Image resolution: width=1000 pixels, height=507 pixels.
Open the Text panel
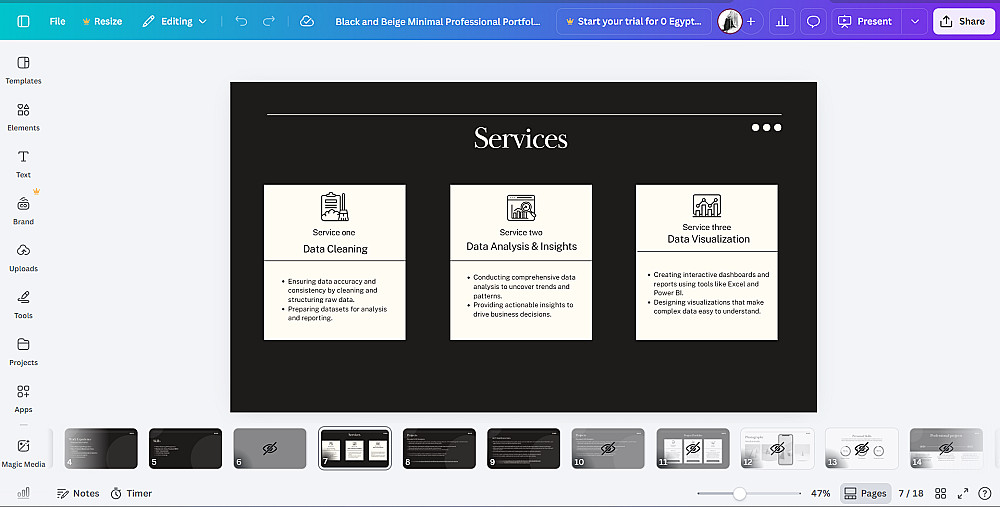24,164
